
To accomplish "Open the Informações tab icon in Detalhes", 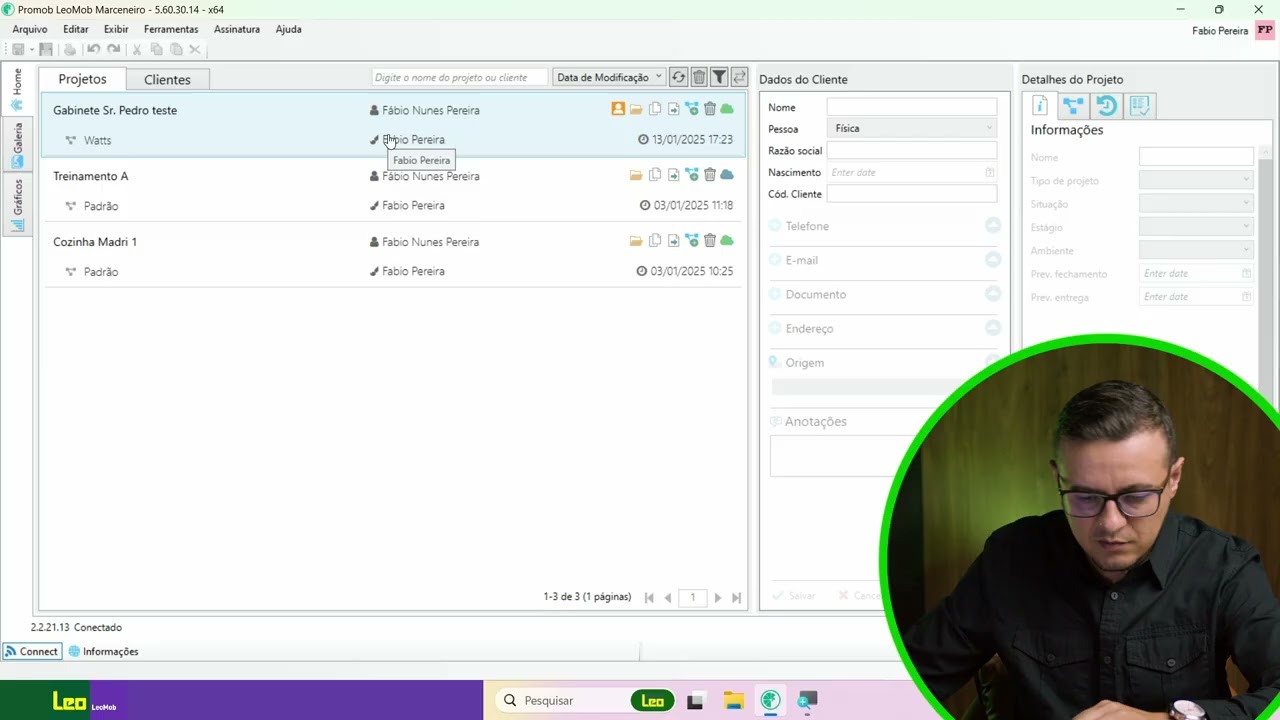I will pos(1040,105).
